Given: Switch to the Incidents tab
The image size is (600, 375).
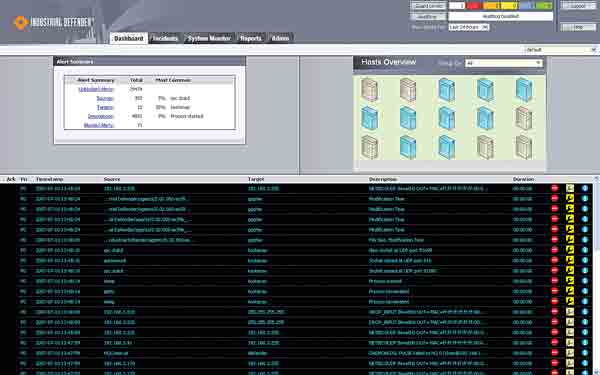Looking at the screenshot, I should (165, 38).
